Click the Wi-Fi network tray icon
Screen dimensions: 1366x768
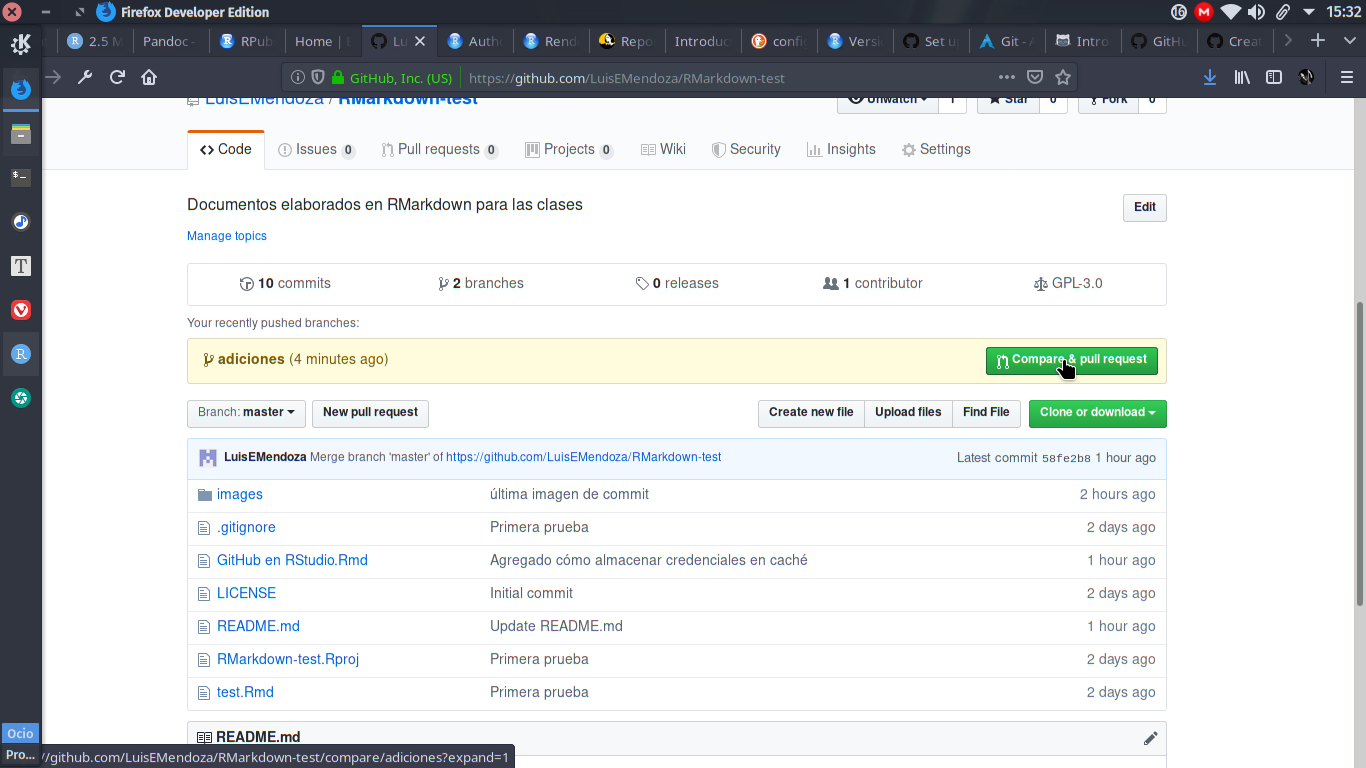tap(1230, 12)
